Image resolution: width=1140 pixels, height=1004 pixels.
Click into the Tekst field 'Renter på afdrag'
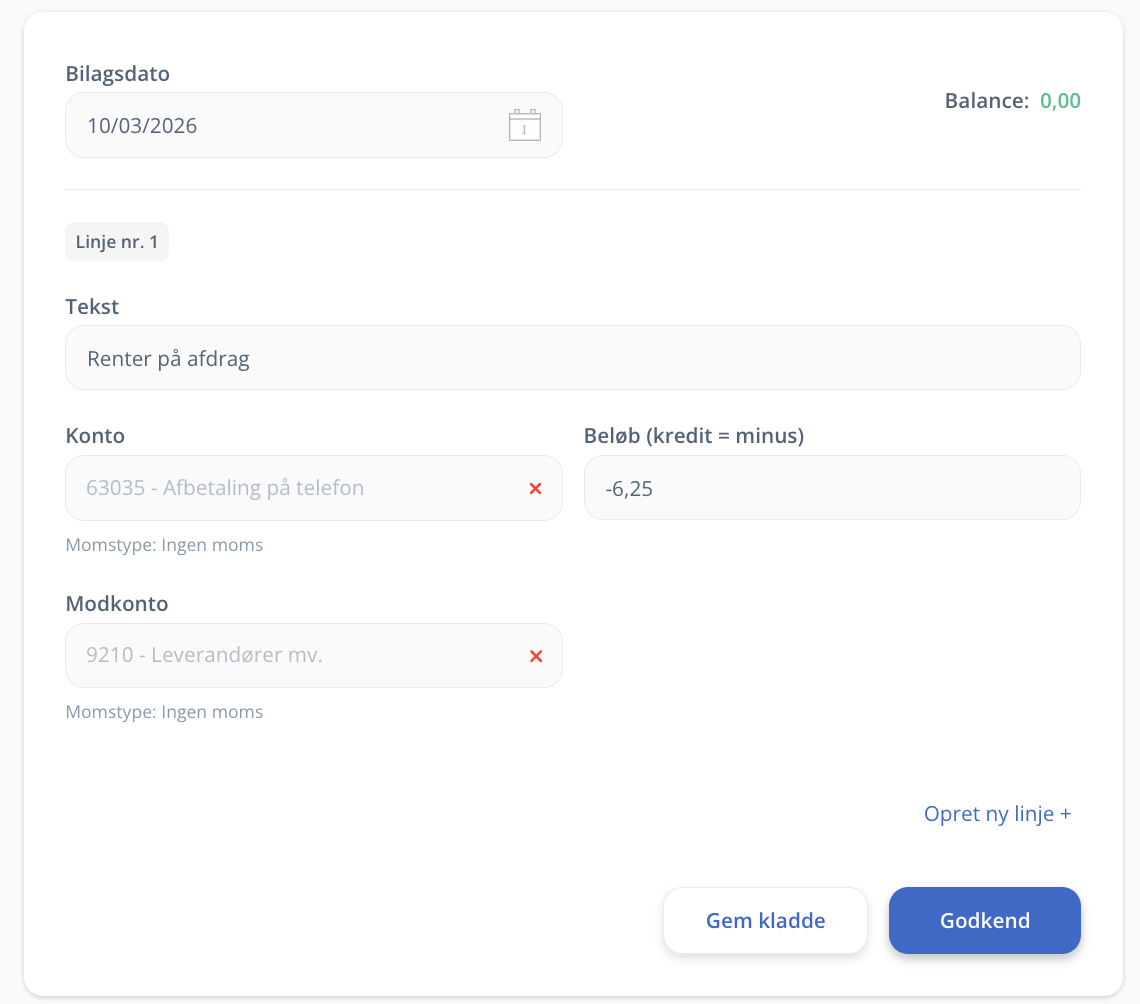(572, 358)
